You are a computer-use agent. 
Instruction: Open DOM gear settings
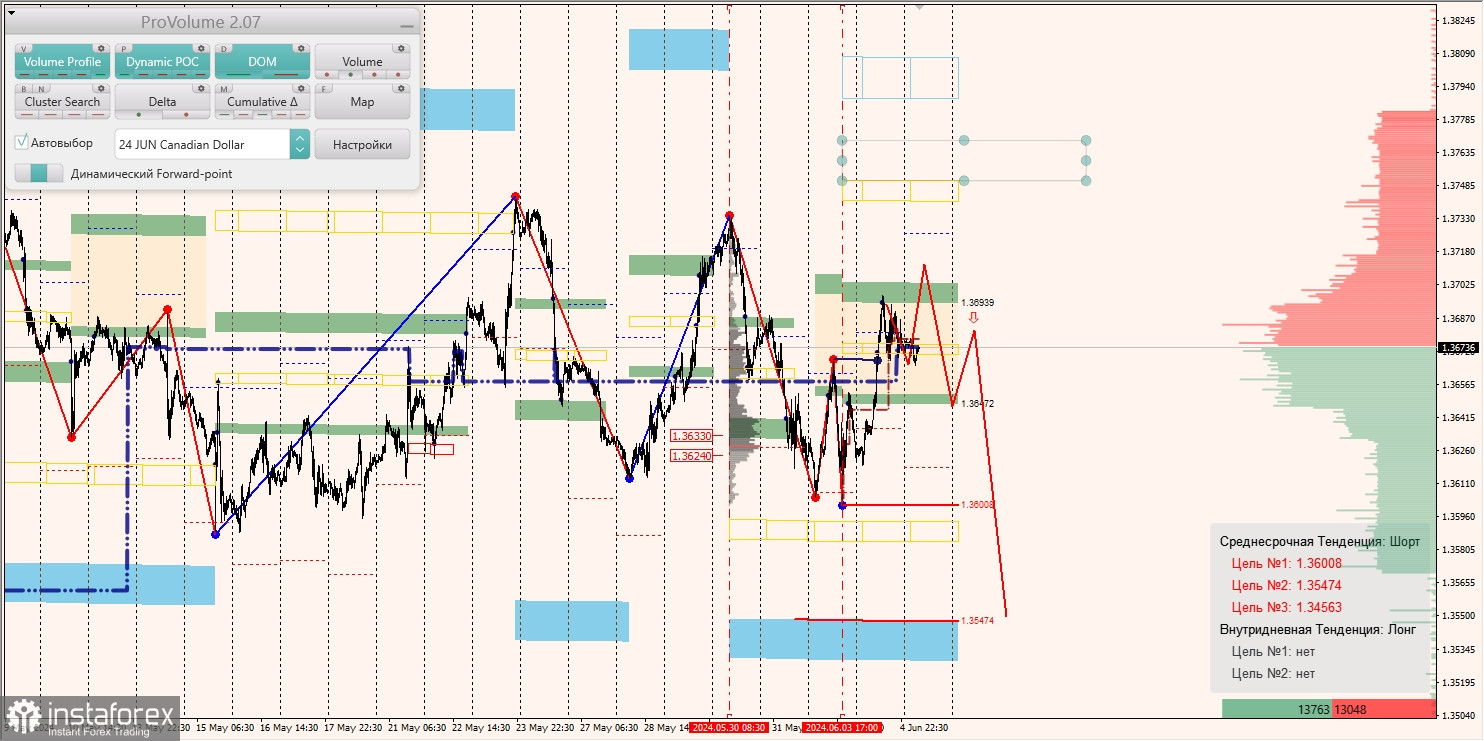[301, 48]
